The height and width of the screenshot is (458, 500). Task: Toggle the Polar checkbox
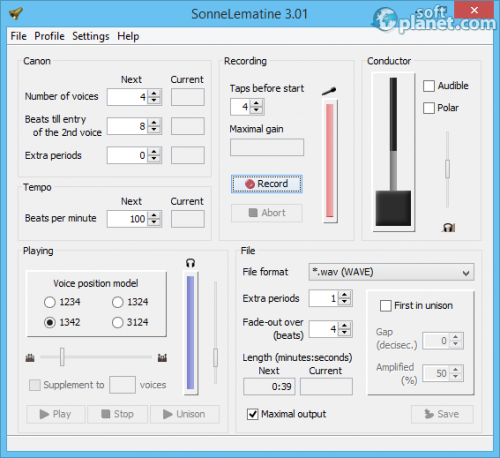(x=429, y=108)
